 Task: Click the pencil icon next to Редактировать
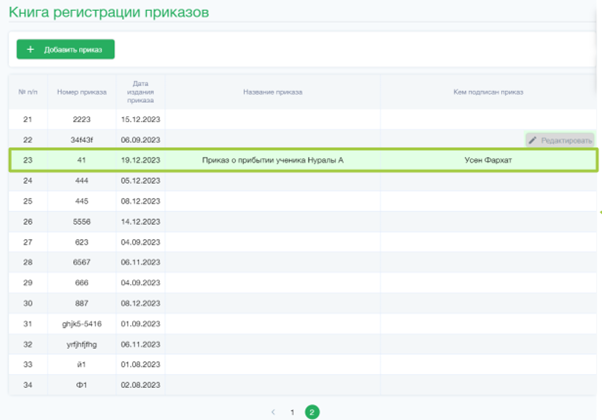(x=533, y=141)
